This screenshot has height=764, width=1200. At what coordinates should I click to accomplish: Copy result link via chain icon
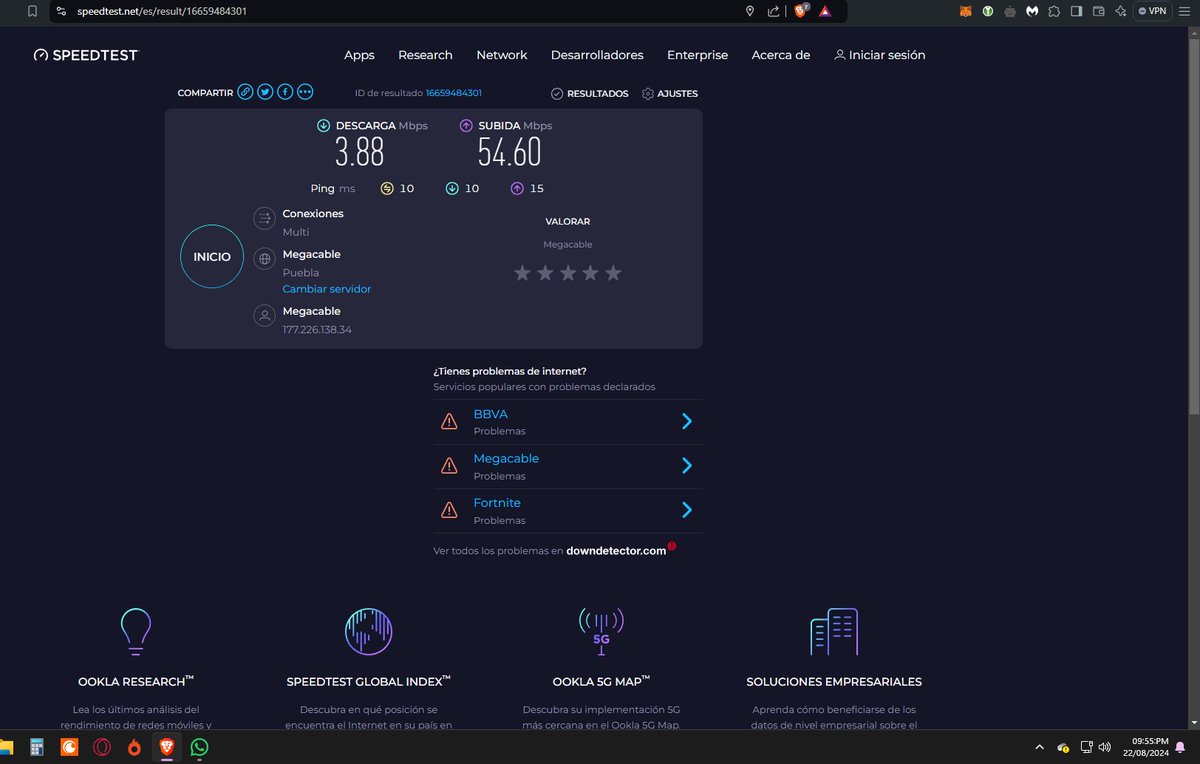(x=245, y=92)
